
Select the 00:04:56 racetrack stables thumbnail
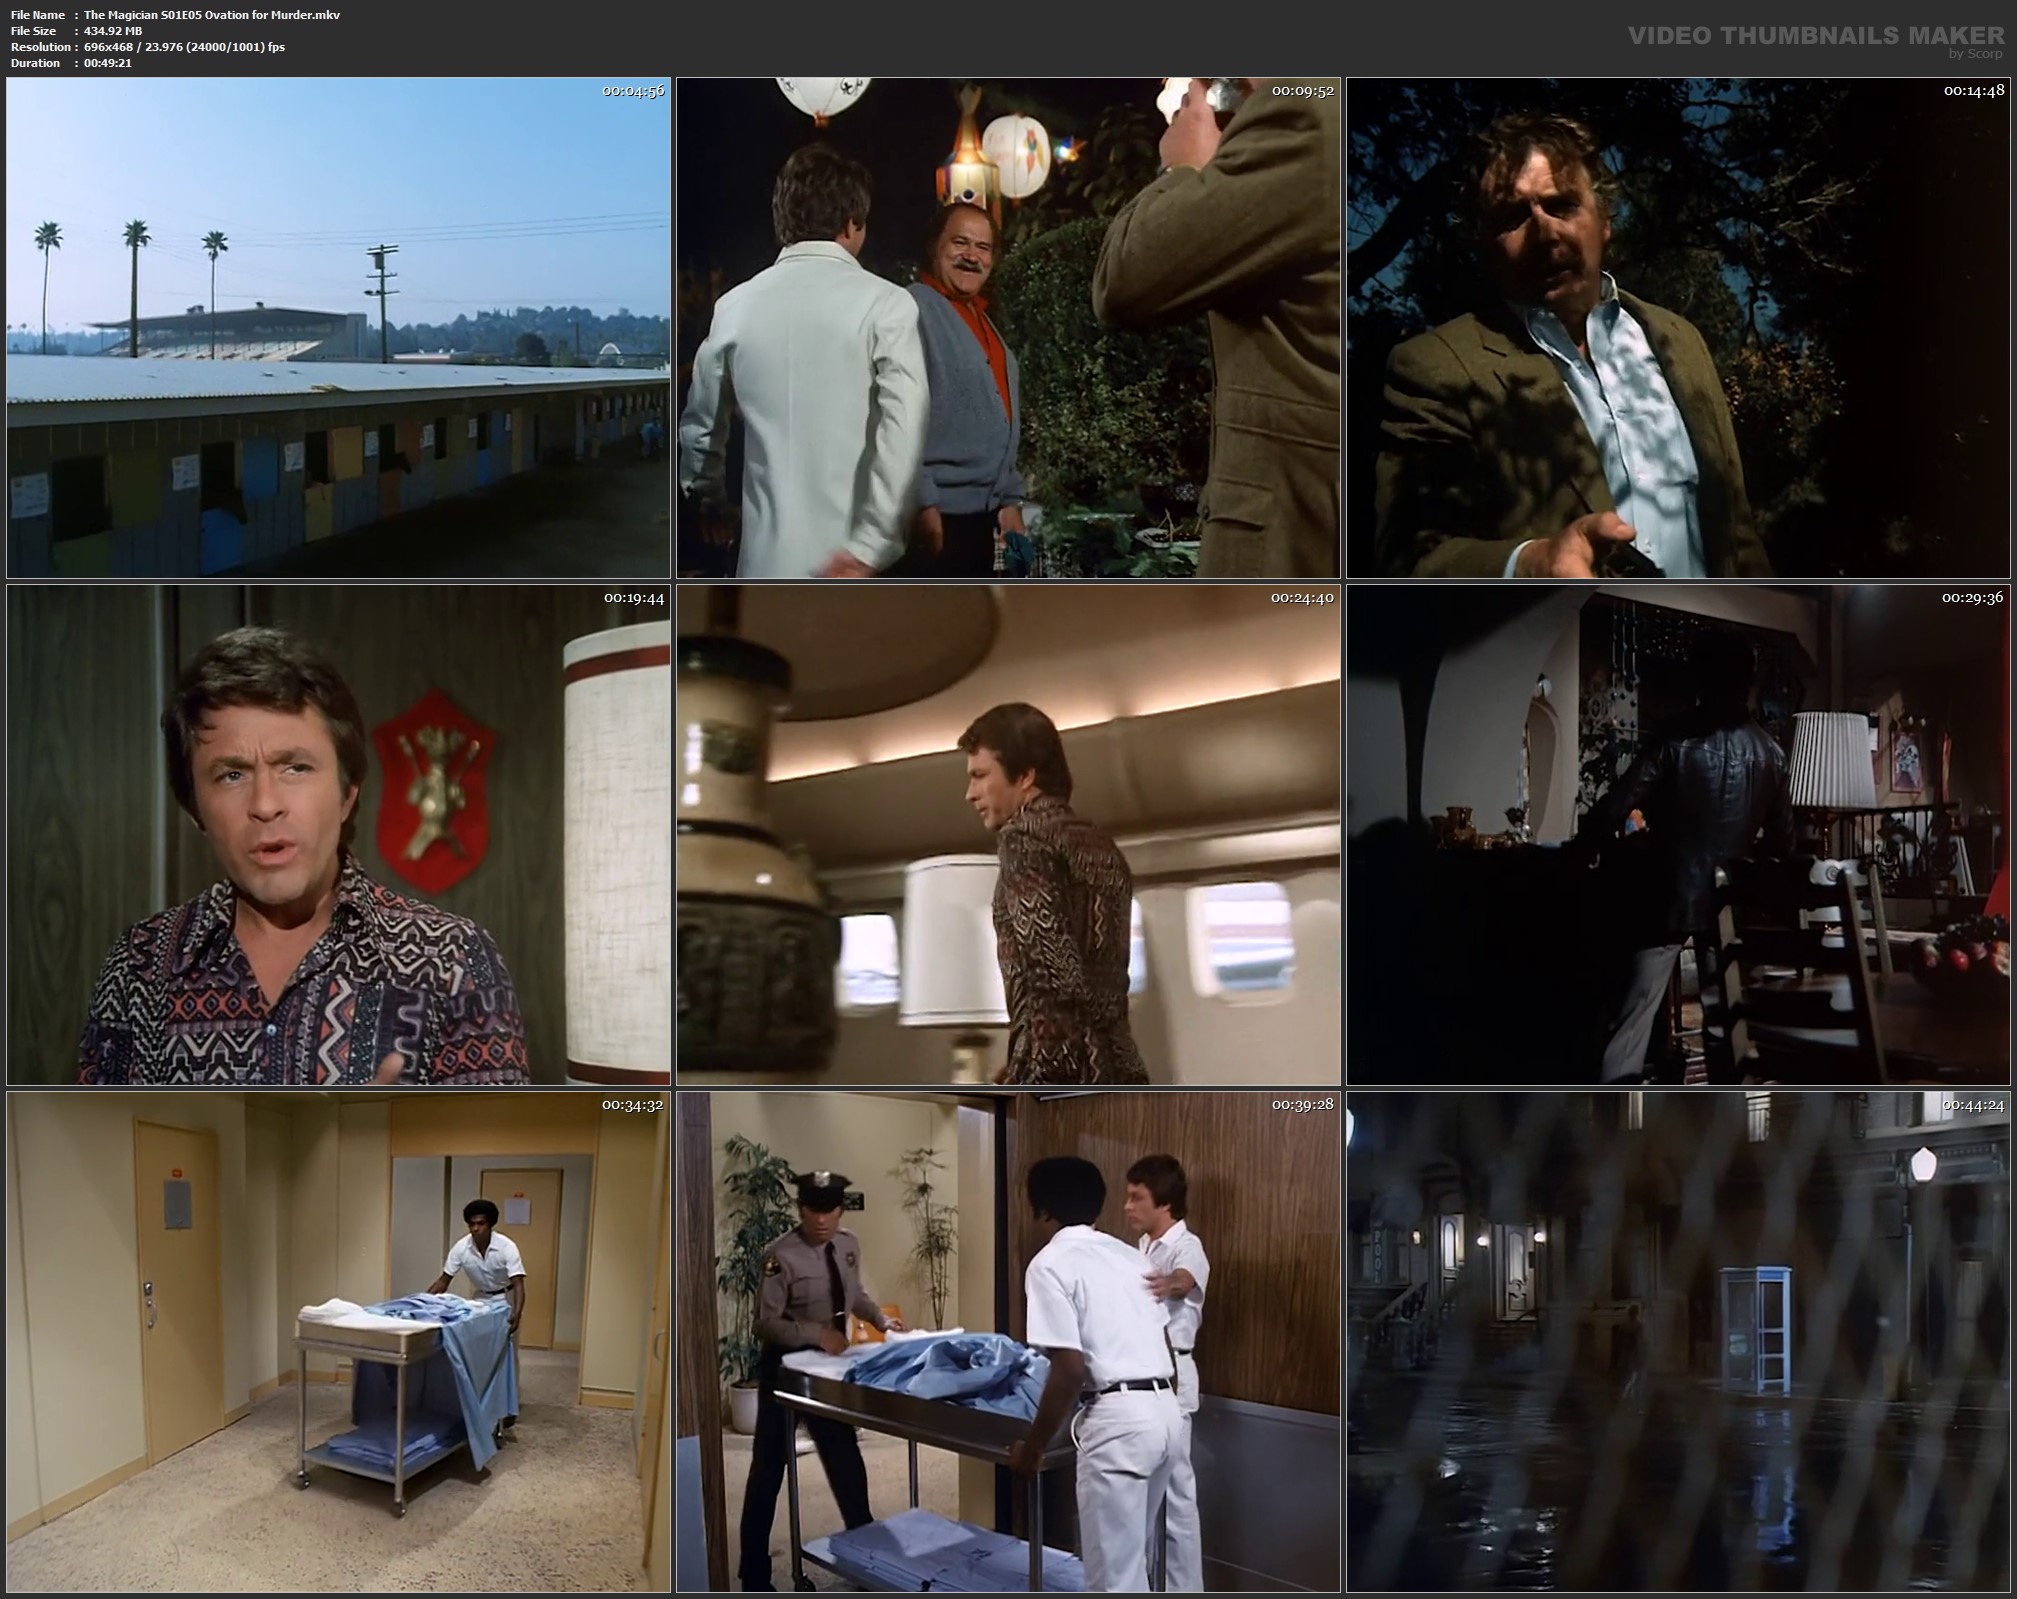tap(338, 328)
